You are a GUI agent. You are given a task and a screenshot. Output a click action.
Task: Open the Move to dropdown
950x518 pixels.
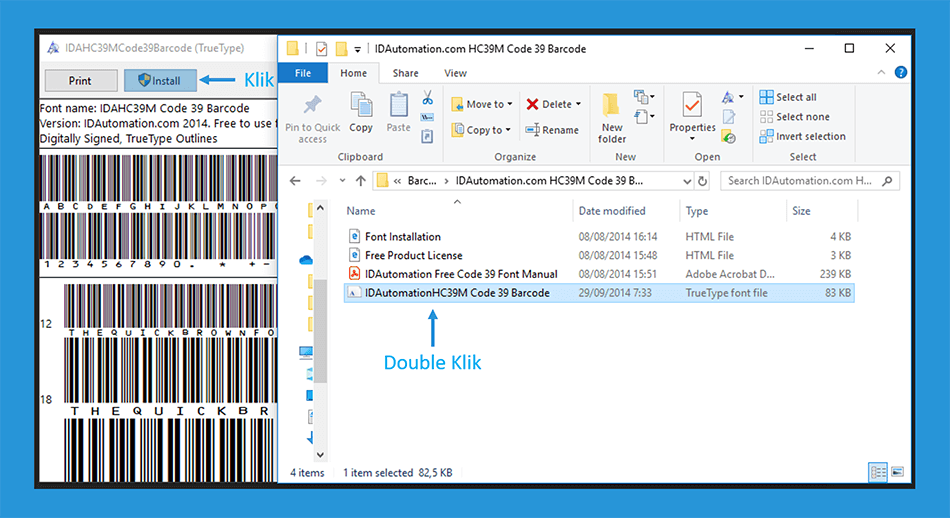tap(482, 104)
